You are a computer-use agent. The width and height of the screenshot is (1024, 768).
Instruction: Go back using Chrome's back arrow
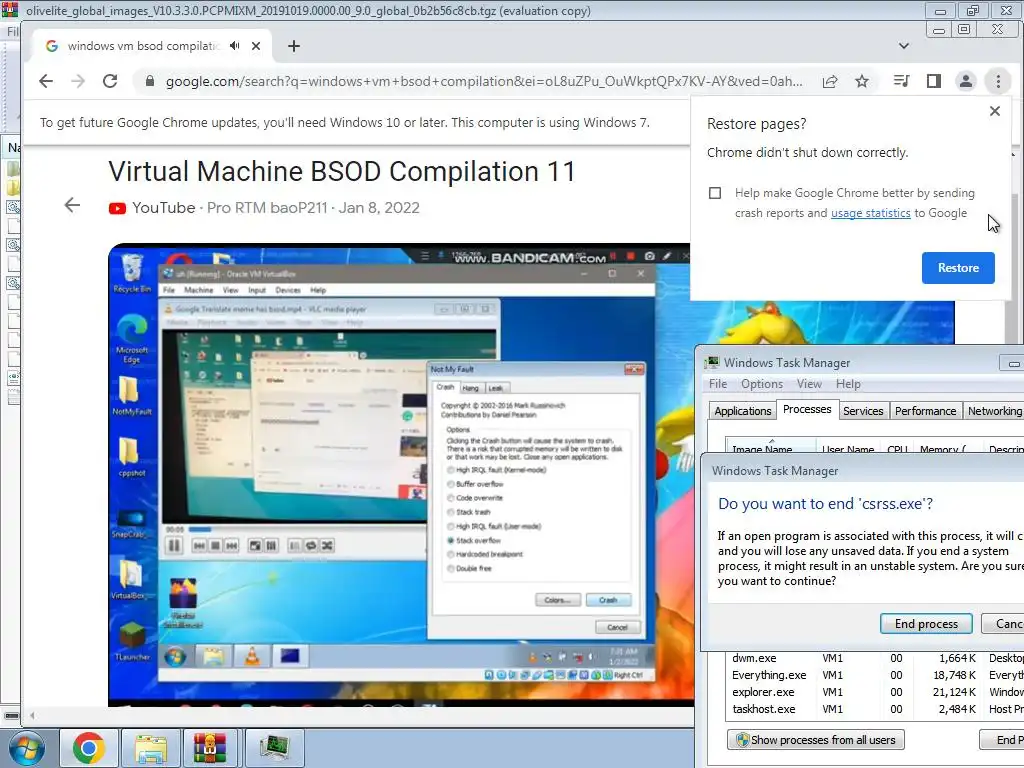46,81
